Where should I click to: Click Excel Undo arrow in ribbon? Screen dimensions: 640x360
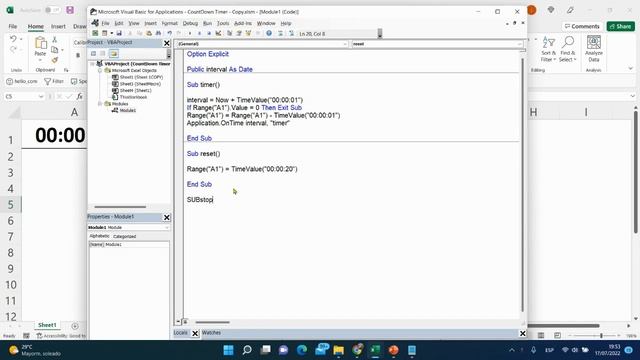[x=13, y=39]
